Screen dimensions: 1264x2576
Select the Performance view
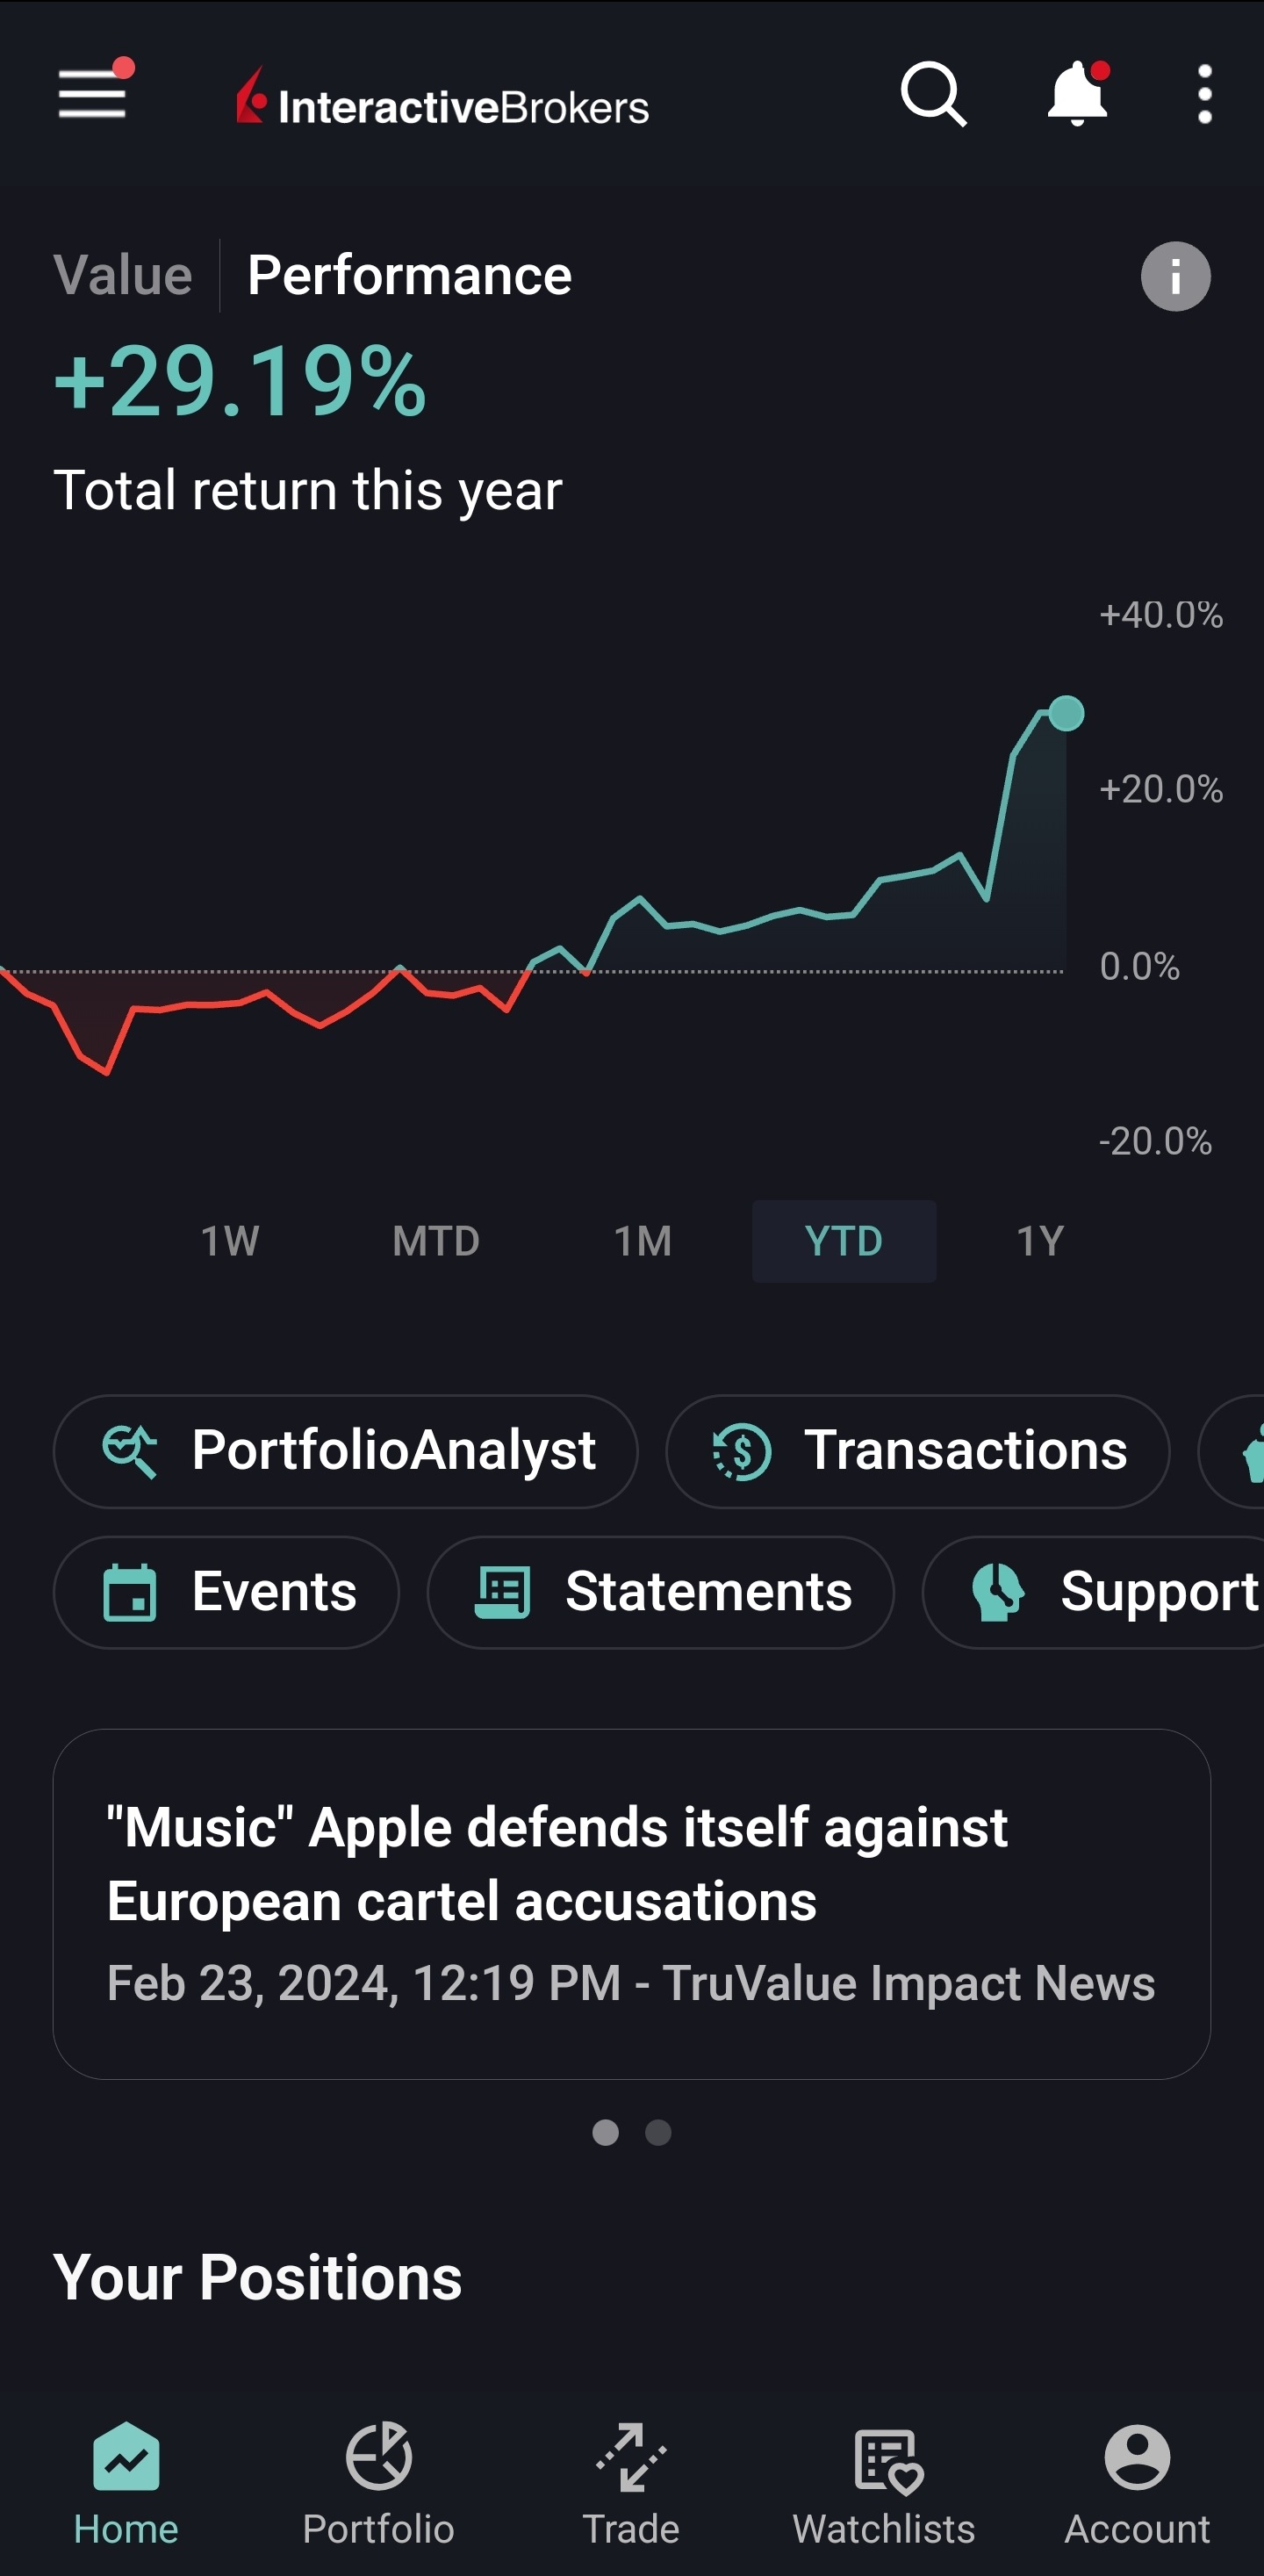click(x=409, y=276)
